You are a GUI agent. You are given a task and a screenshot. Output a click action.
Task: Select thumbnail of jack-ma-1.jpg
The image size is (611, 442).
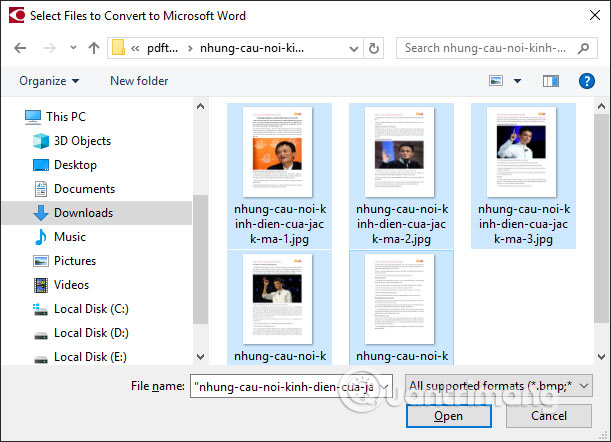277,152
